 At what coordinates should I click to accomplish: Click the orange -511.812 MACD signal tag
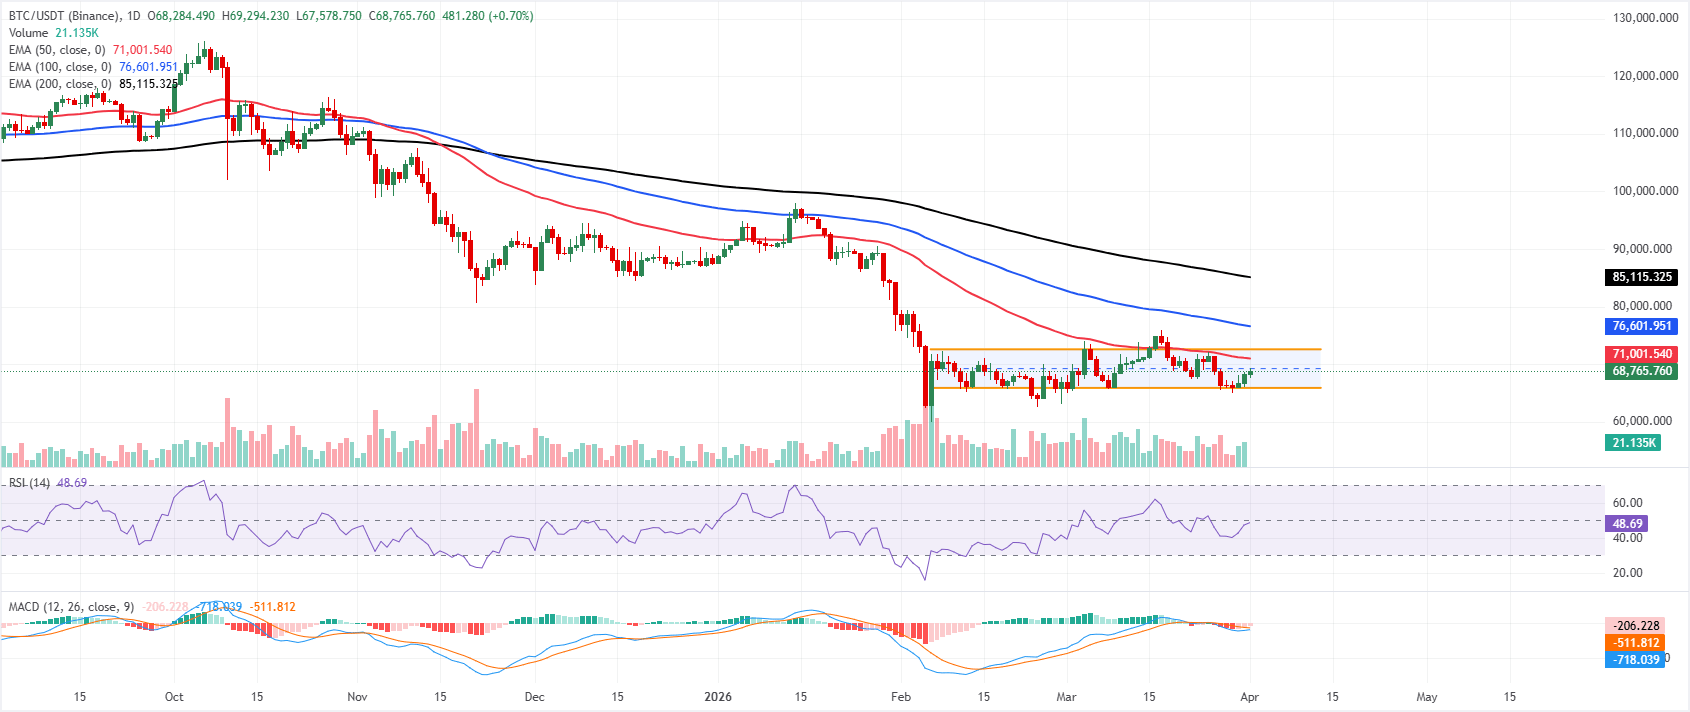(1635, 643)
